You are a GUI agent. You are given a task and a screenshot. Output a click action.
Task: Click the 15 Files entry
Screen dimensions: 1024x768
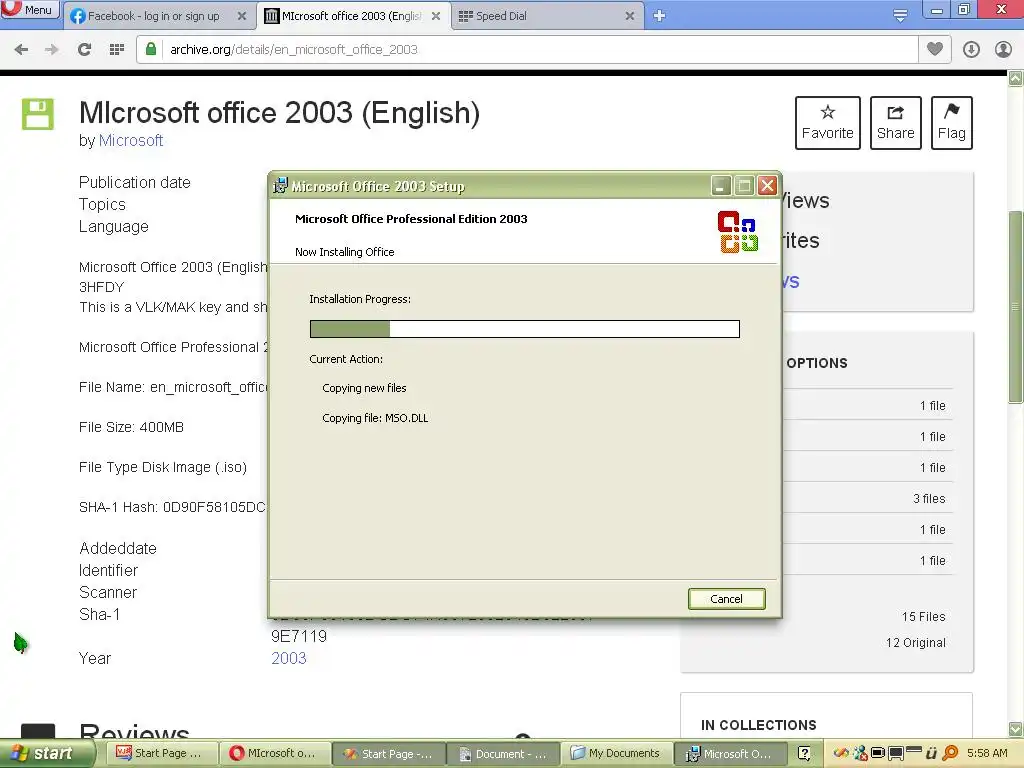923,616
